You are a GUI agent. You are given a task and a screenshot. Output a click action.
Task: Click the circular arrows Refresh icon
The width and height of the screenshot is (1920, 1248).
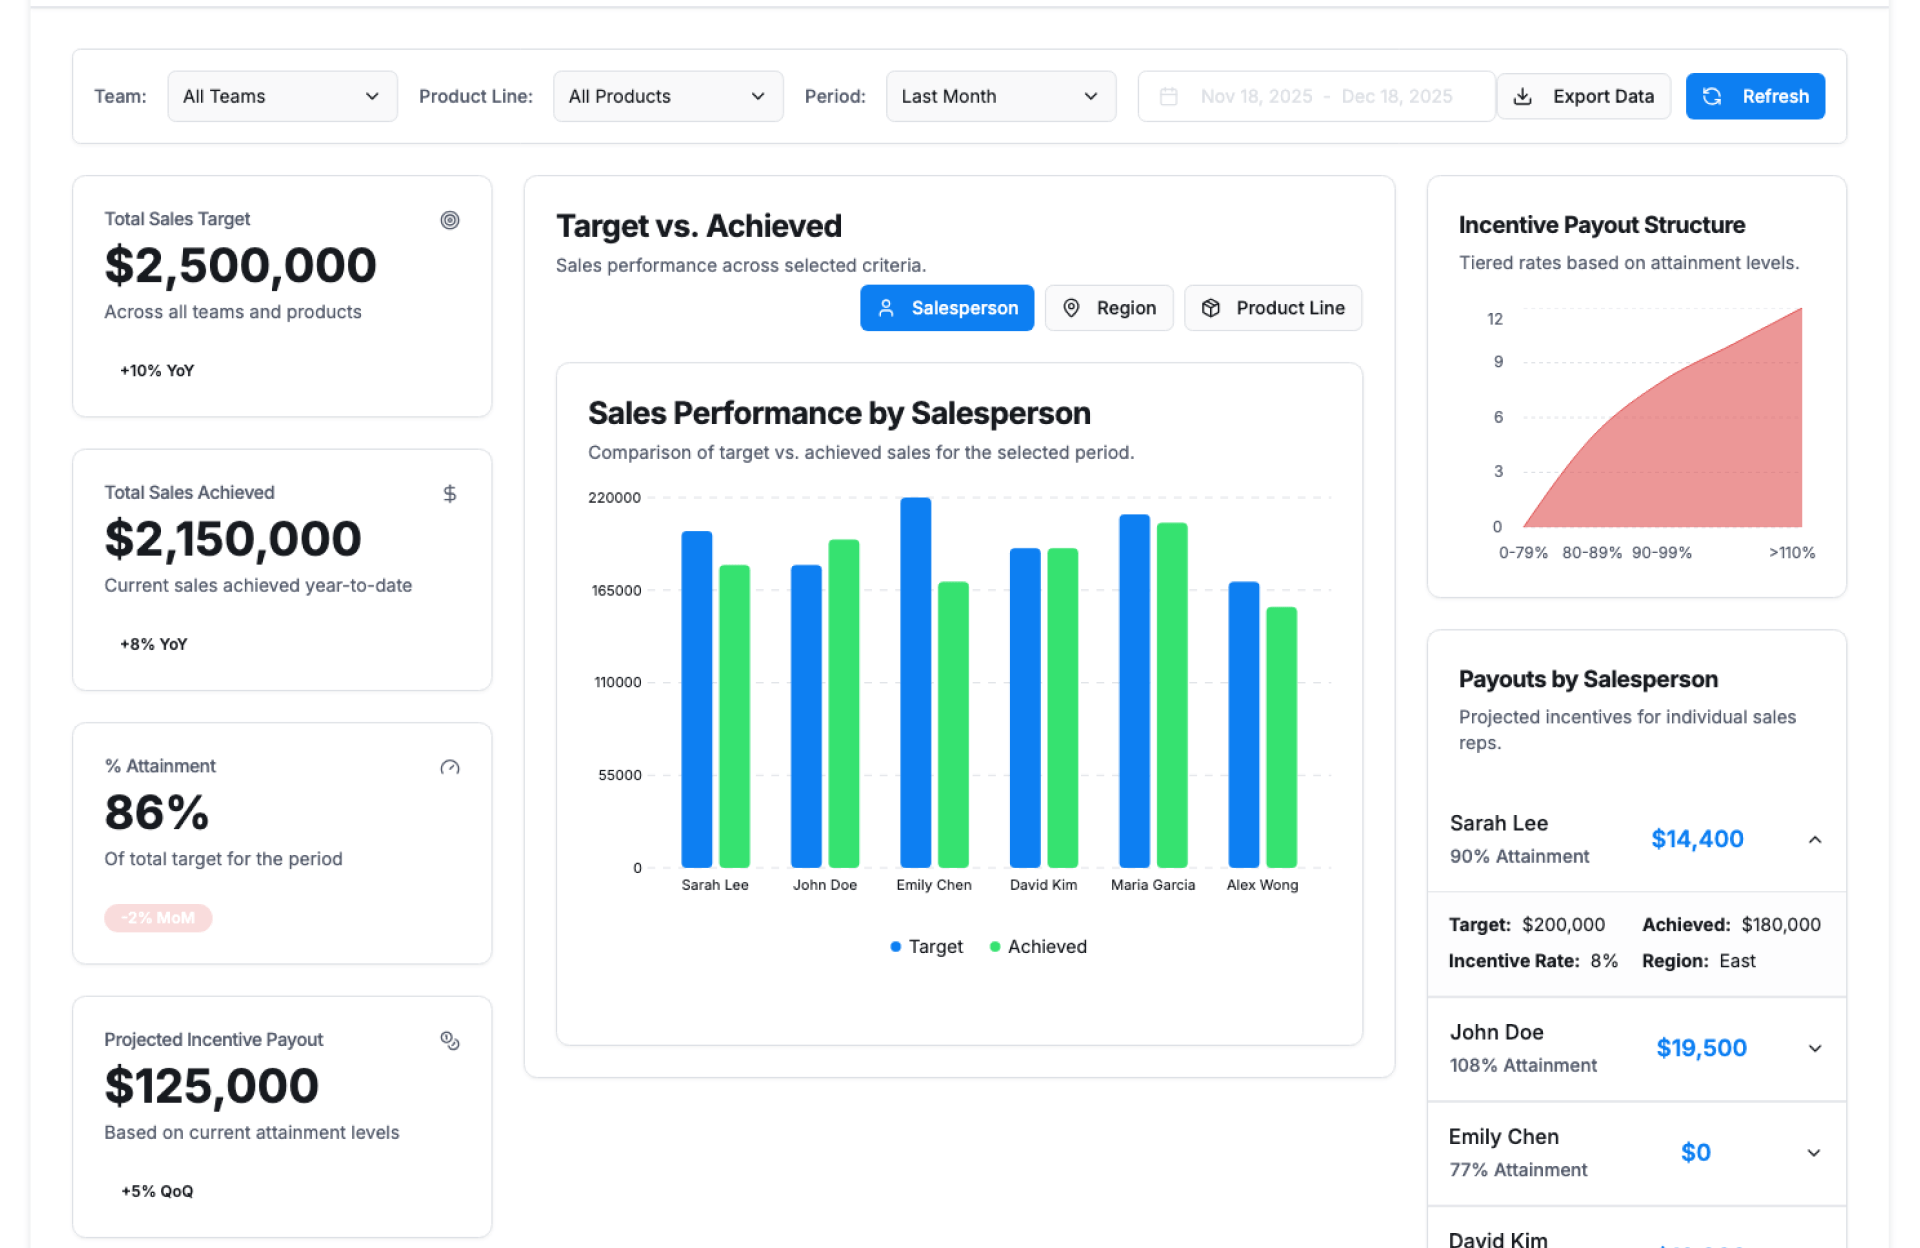(x=1712, y=97)
